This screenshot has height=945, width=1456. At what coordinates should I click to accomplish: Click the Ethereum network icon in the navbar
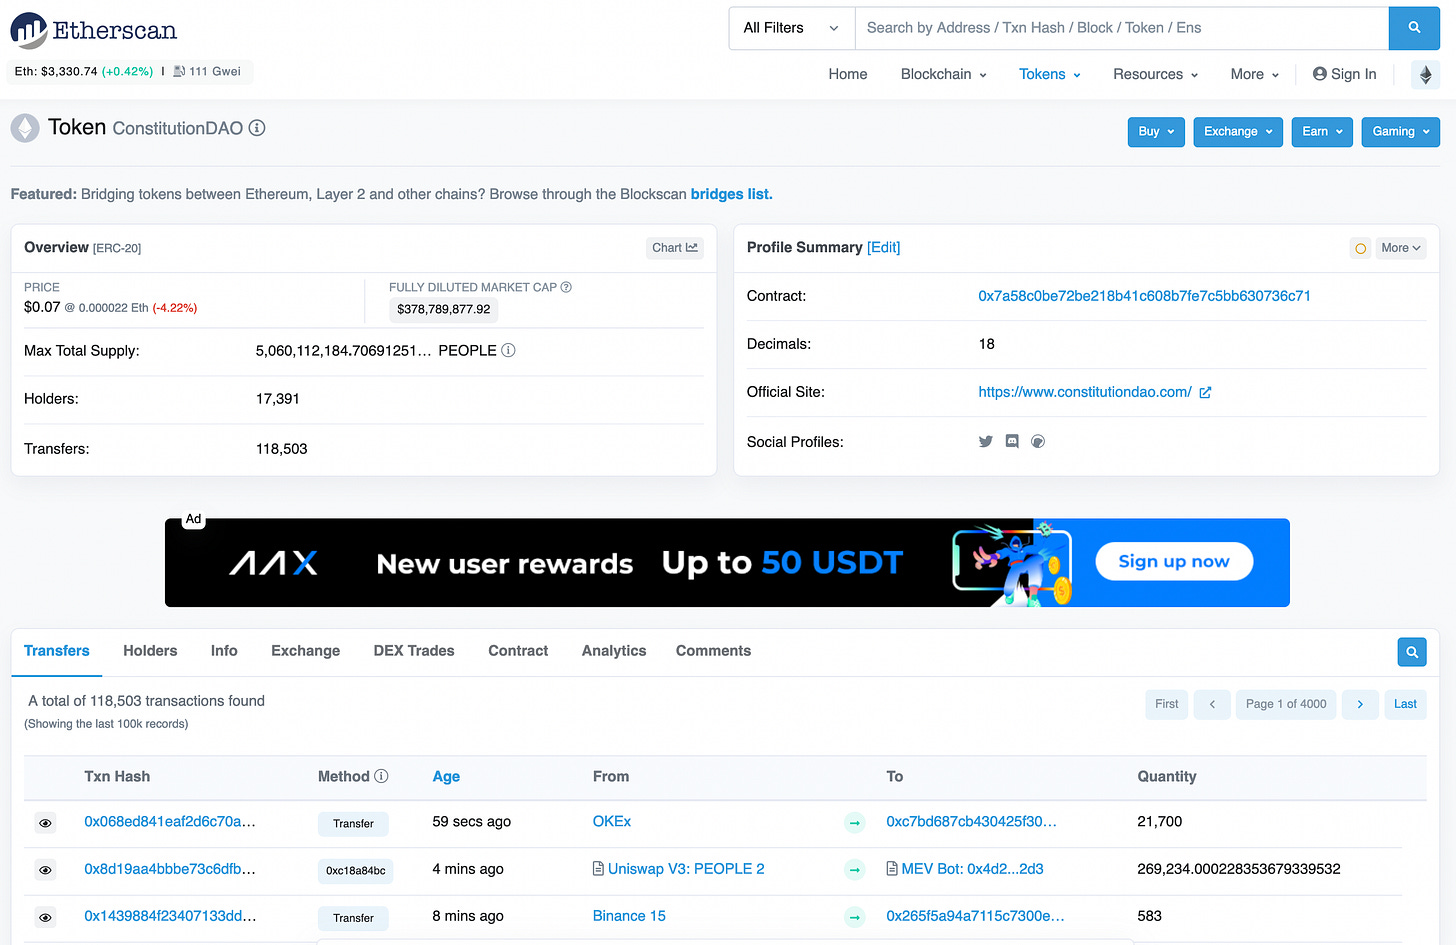click(1426, 75)
